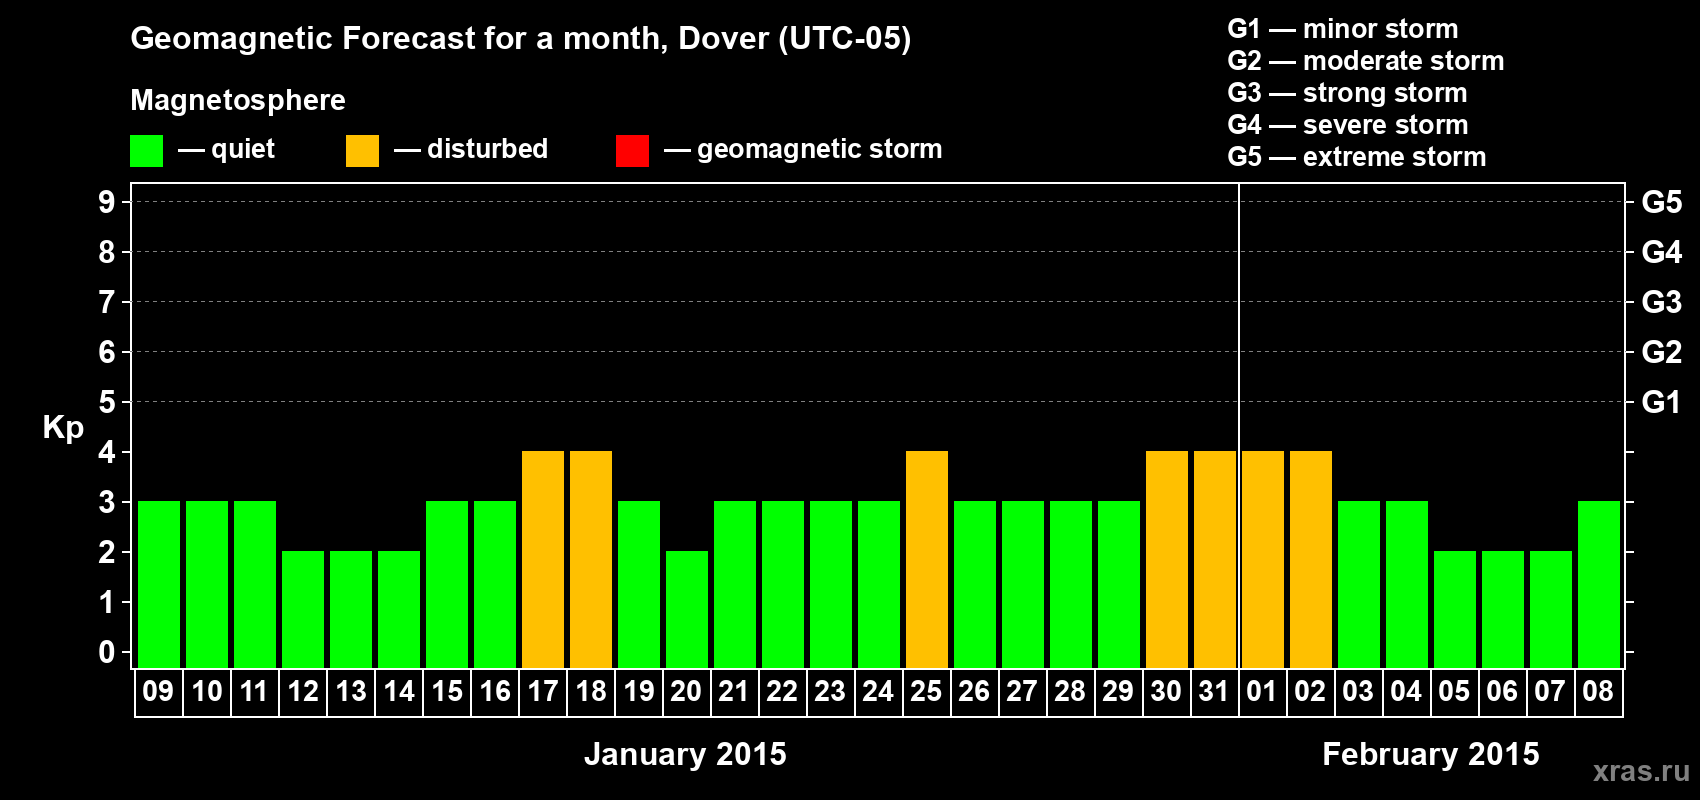
Task: Click the February date cell 05
Action: 1454,692
